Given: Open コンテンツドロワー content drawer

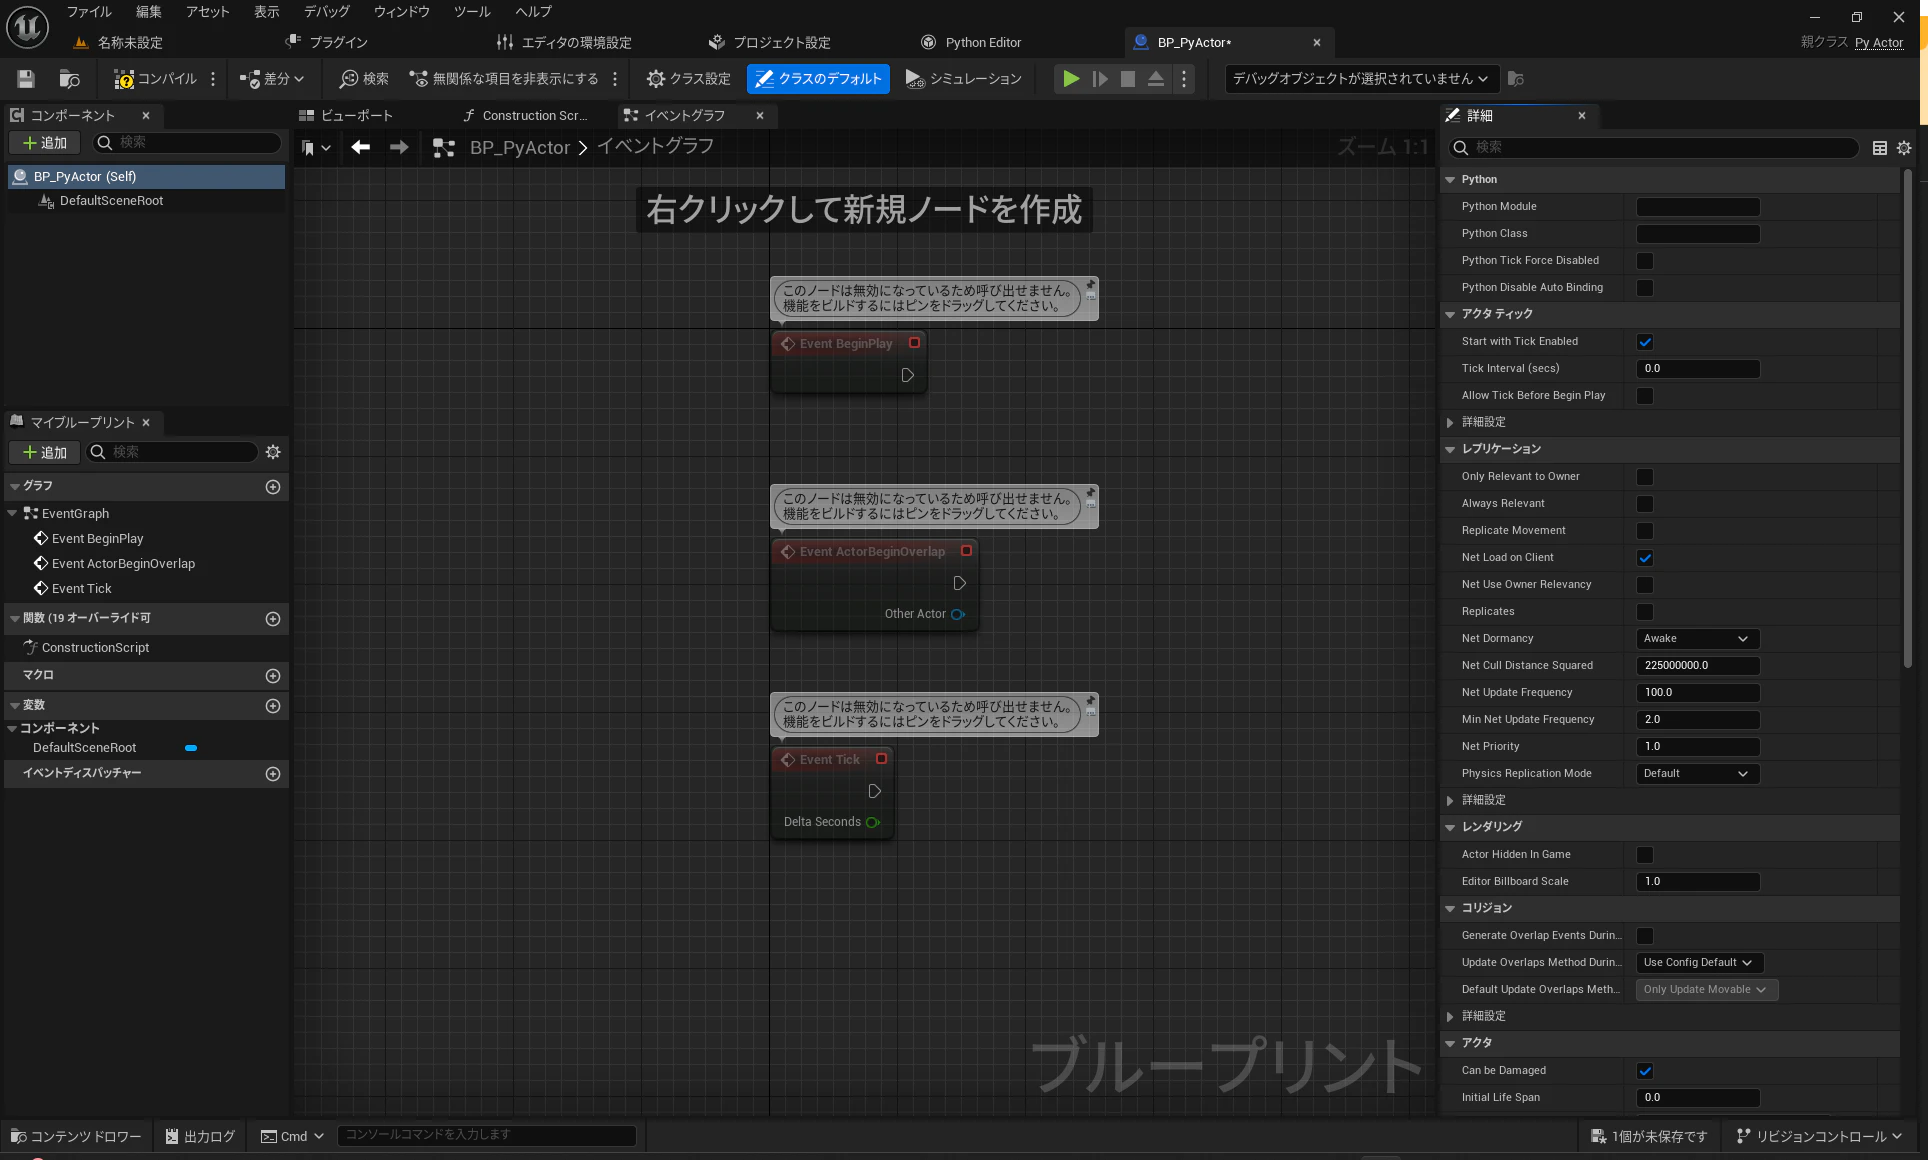Looking at the screenshot, I should (x=76, y=1136).
